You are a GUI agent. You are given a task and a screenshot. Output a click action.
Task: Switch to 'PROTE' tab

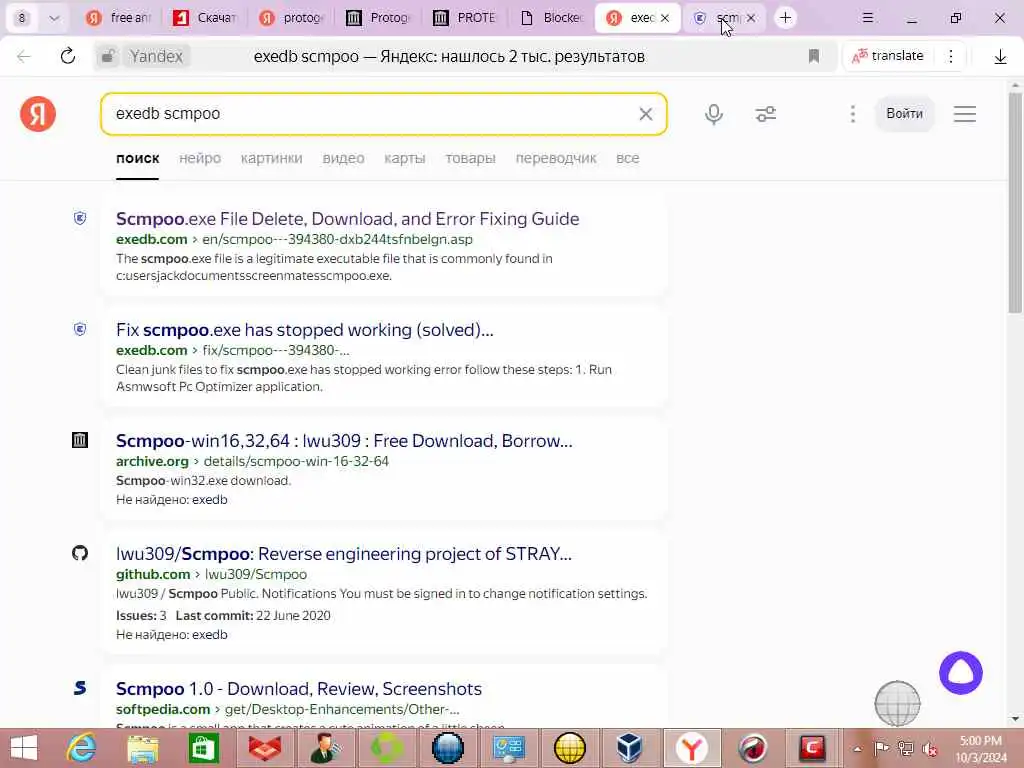(464, 18)
